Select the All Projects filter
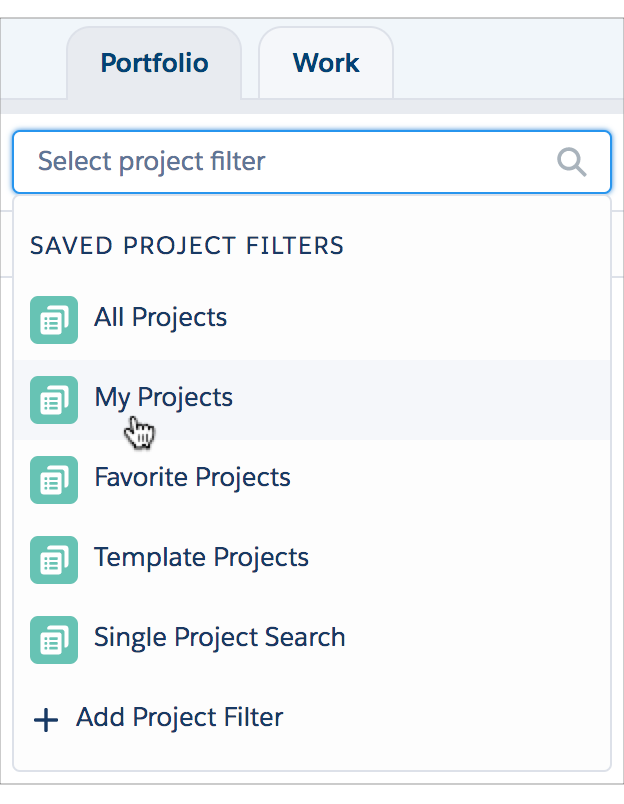This screenshot has height=804, width=624. [x=312, y=320]
